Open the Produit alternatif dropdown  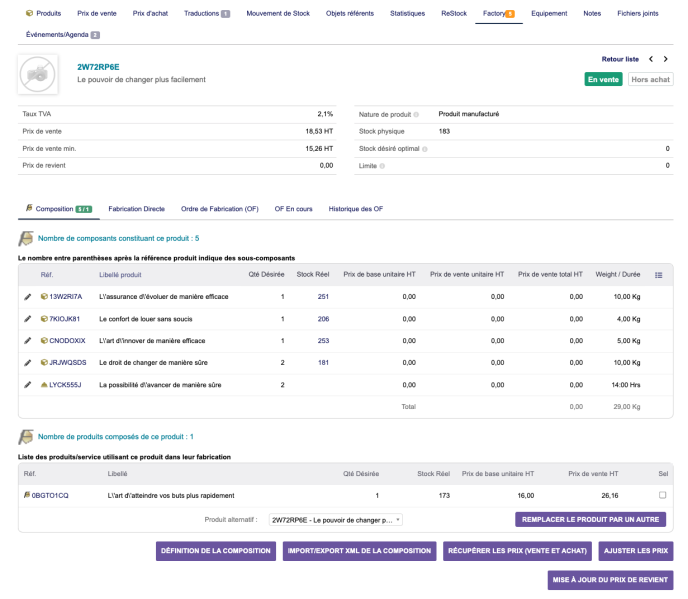click(336, 520)
